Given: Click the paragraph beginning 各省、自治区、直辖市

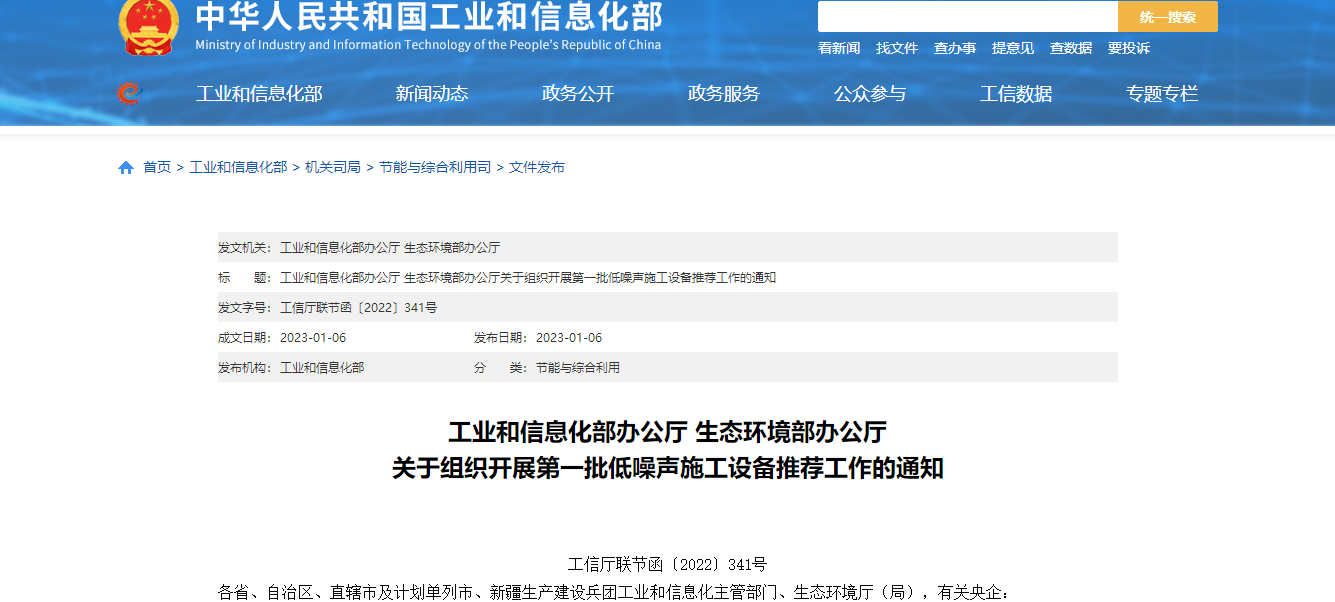Looking at the screenshot, I should click(x=616, y=592).
